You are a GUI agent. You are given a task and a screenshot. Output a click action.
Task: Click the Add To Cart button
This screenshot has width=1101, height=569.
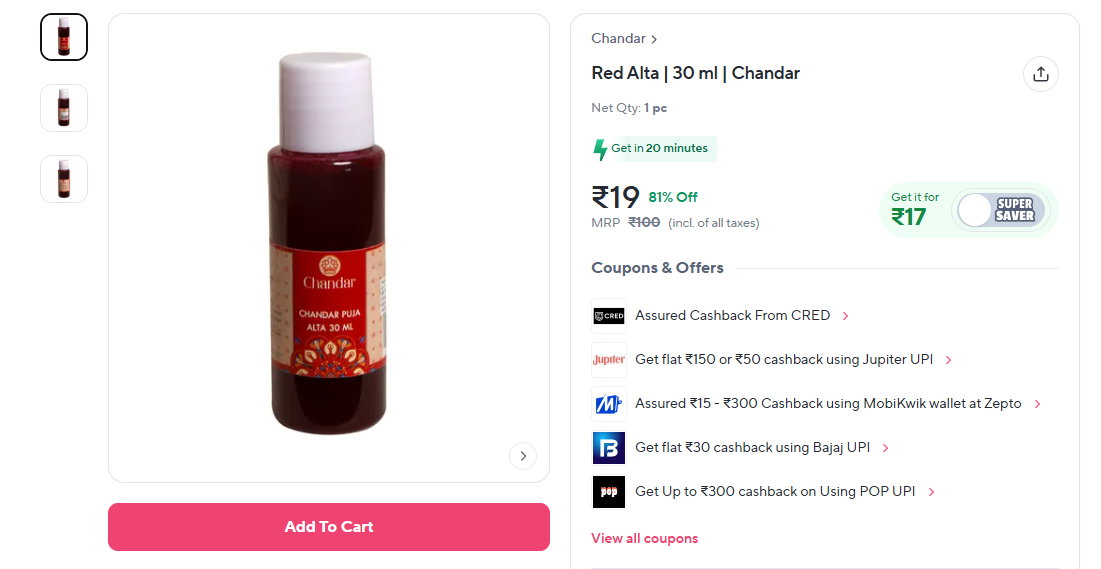tap(329, 527)
